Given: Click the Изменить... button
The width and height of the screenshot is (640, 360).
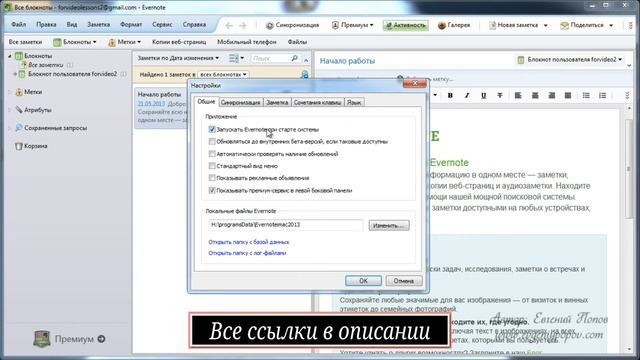Looking at the screenshot, I should [389, 225].
